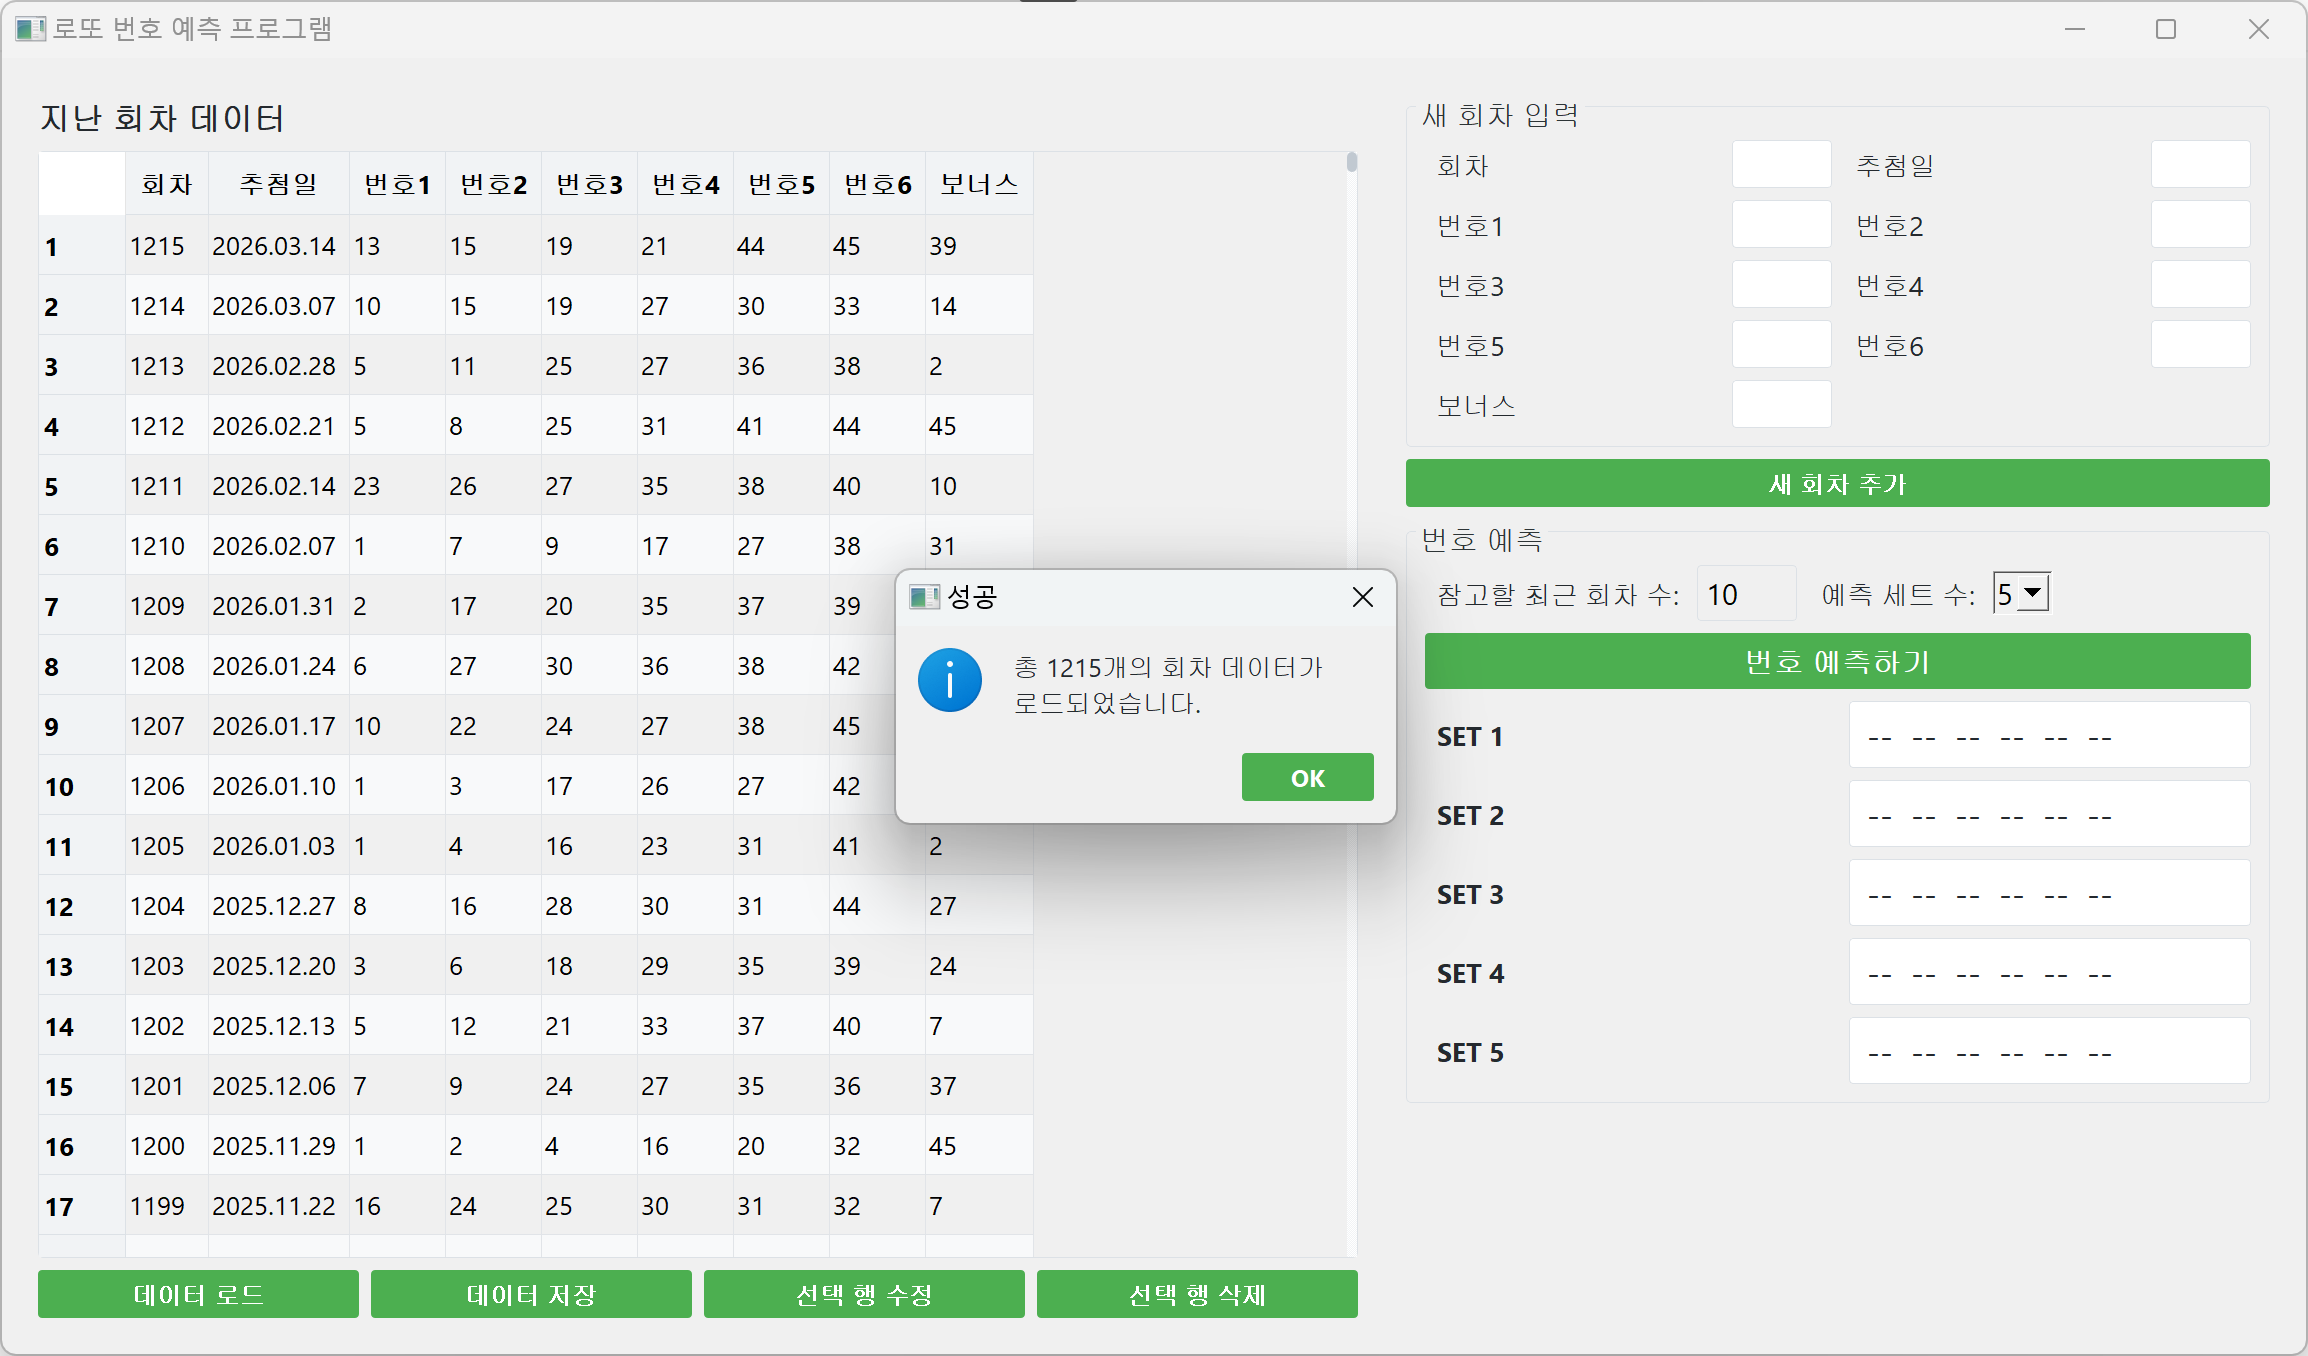Click the 번호1 column header
The width and height of the screenshot is (2308, 1356).
pos(397,185)
